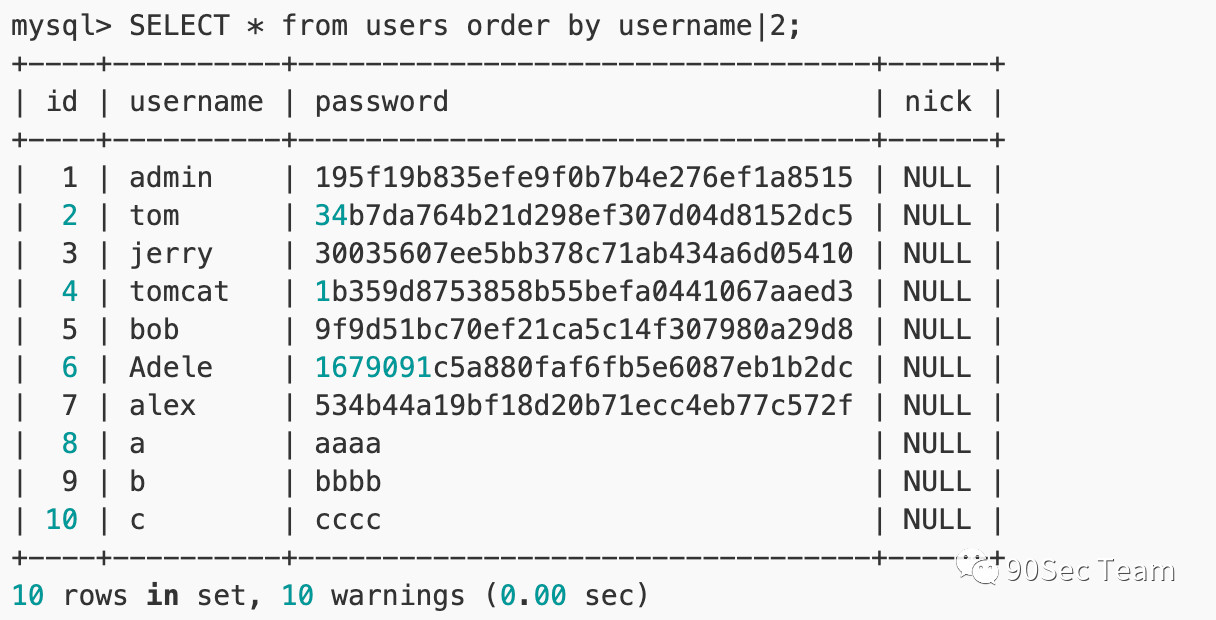Screen dimensions: 1216x620
Task: Click password hash starting with 195f19b
Action: pos(584,177)
